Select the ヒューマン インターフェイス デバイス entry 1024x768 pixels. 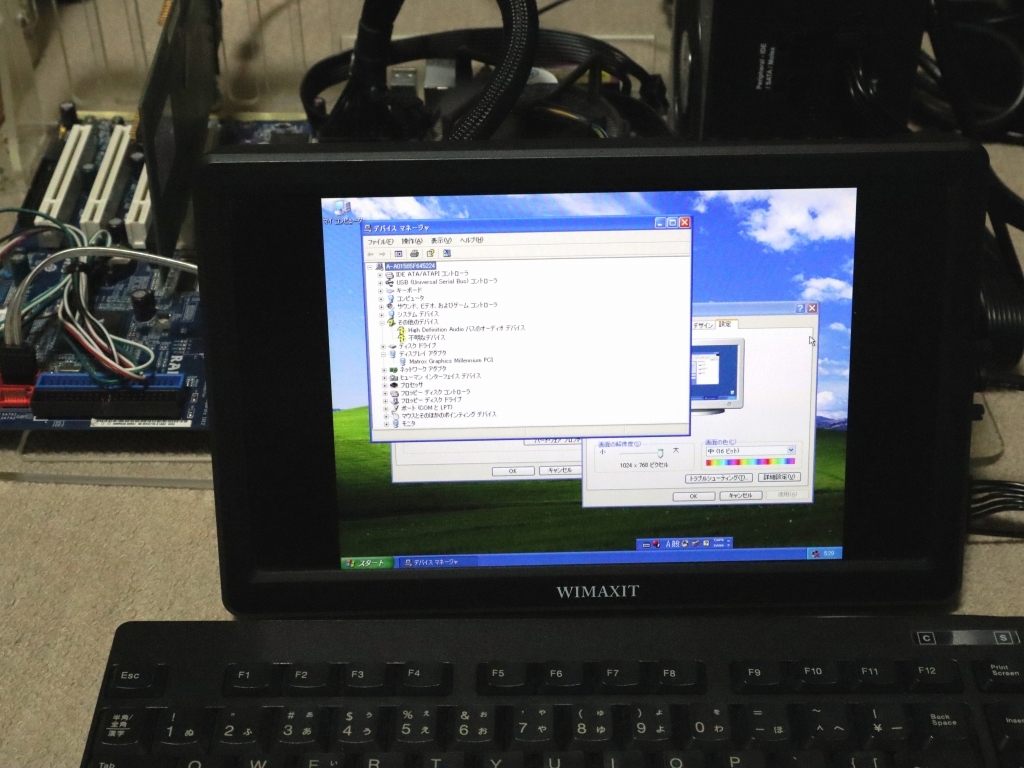click(x=440, y=377)
